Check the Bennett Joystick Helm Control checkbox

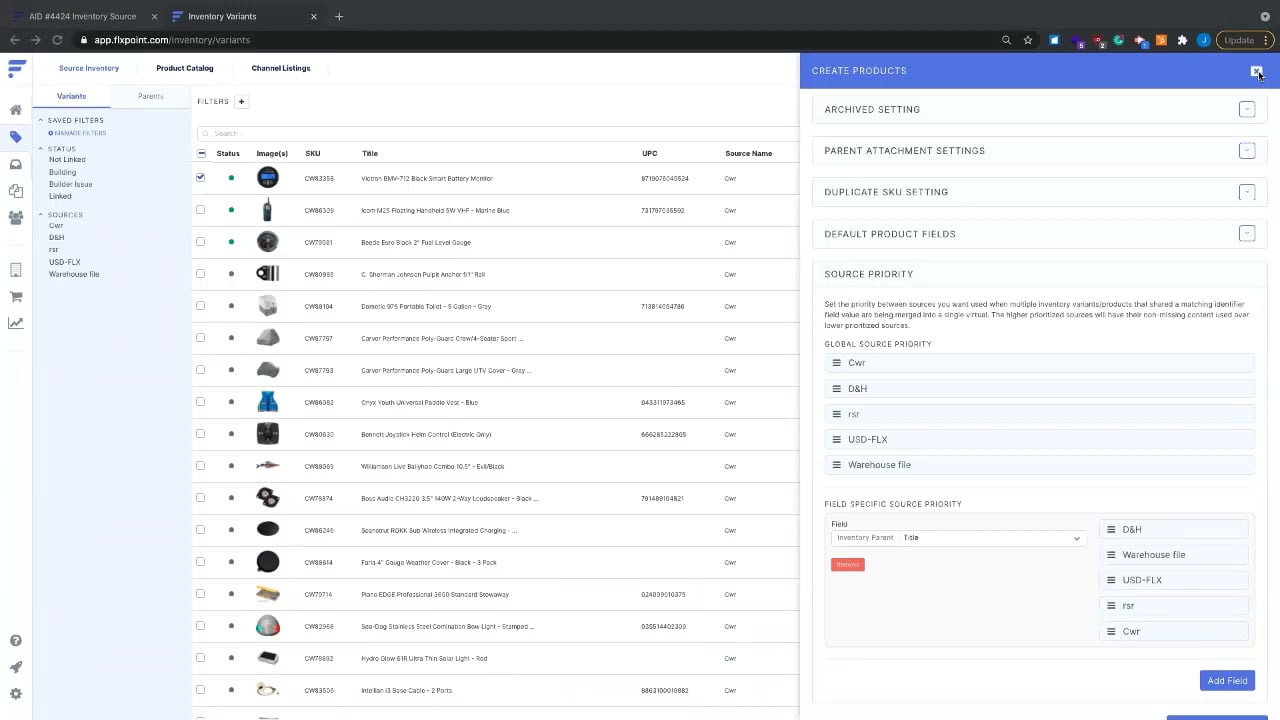point(201,434)
